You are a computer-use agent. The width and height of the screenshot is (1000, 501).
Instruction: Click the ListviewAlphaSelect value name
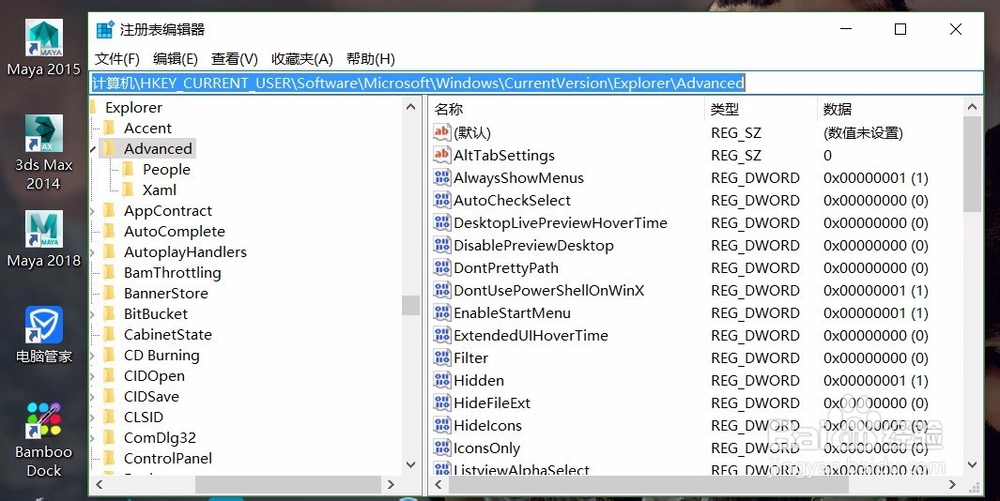tap(522, 470)
